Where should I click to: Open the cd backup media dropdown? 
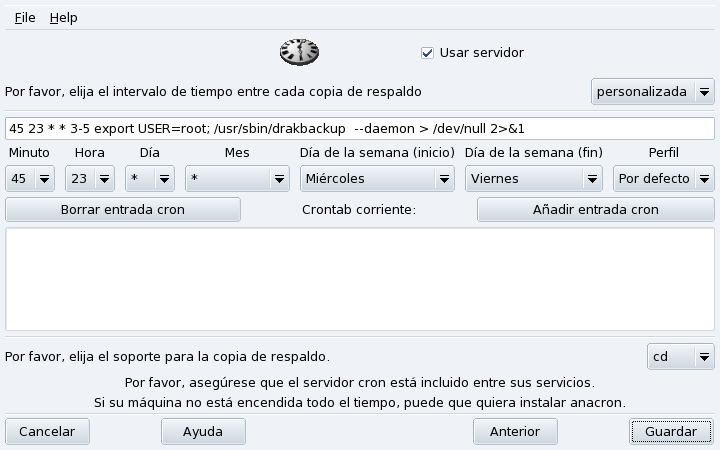tap(680, 357)
